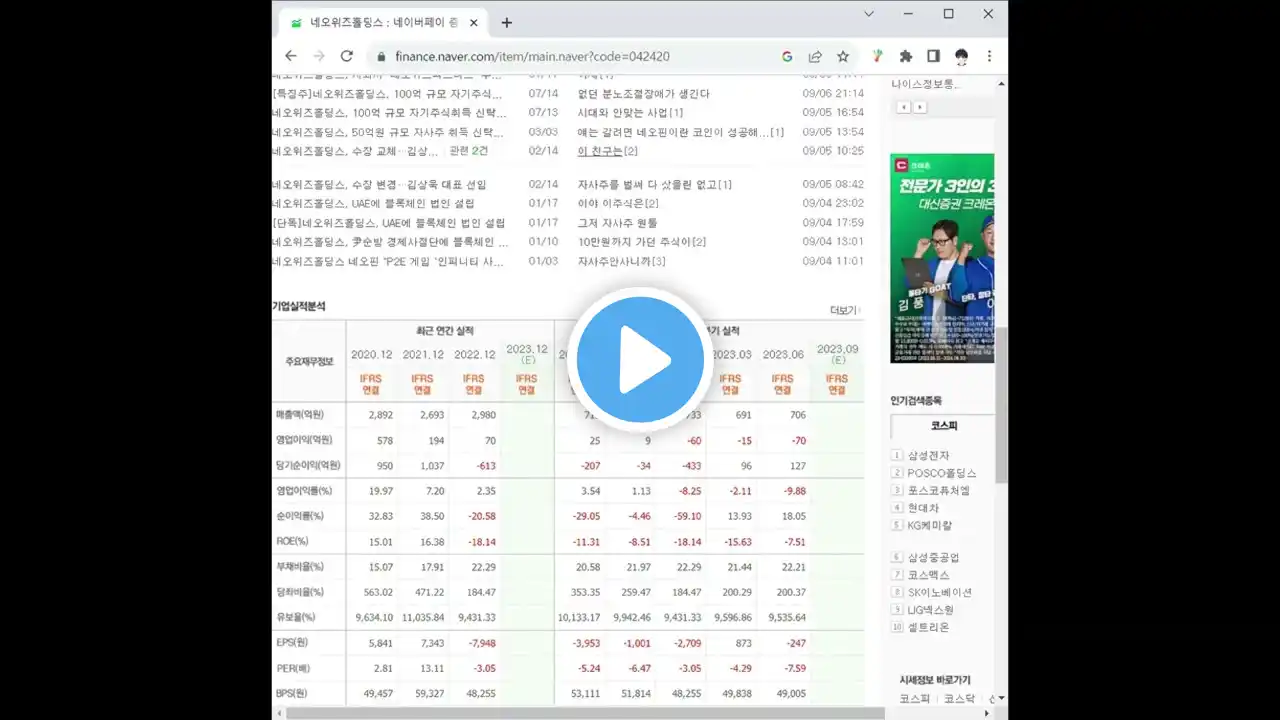Bookmark this page with the star icon
The width and height of the screenshot is (1280, 720).
coord(843,56)
